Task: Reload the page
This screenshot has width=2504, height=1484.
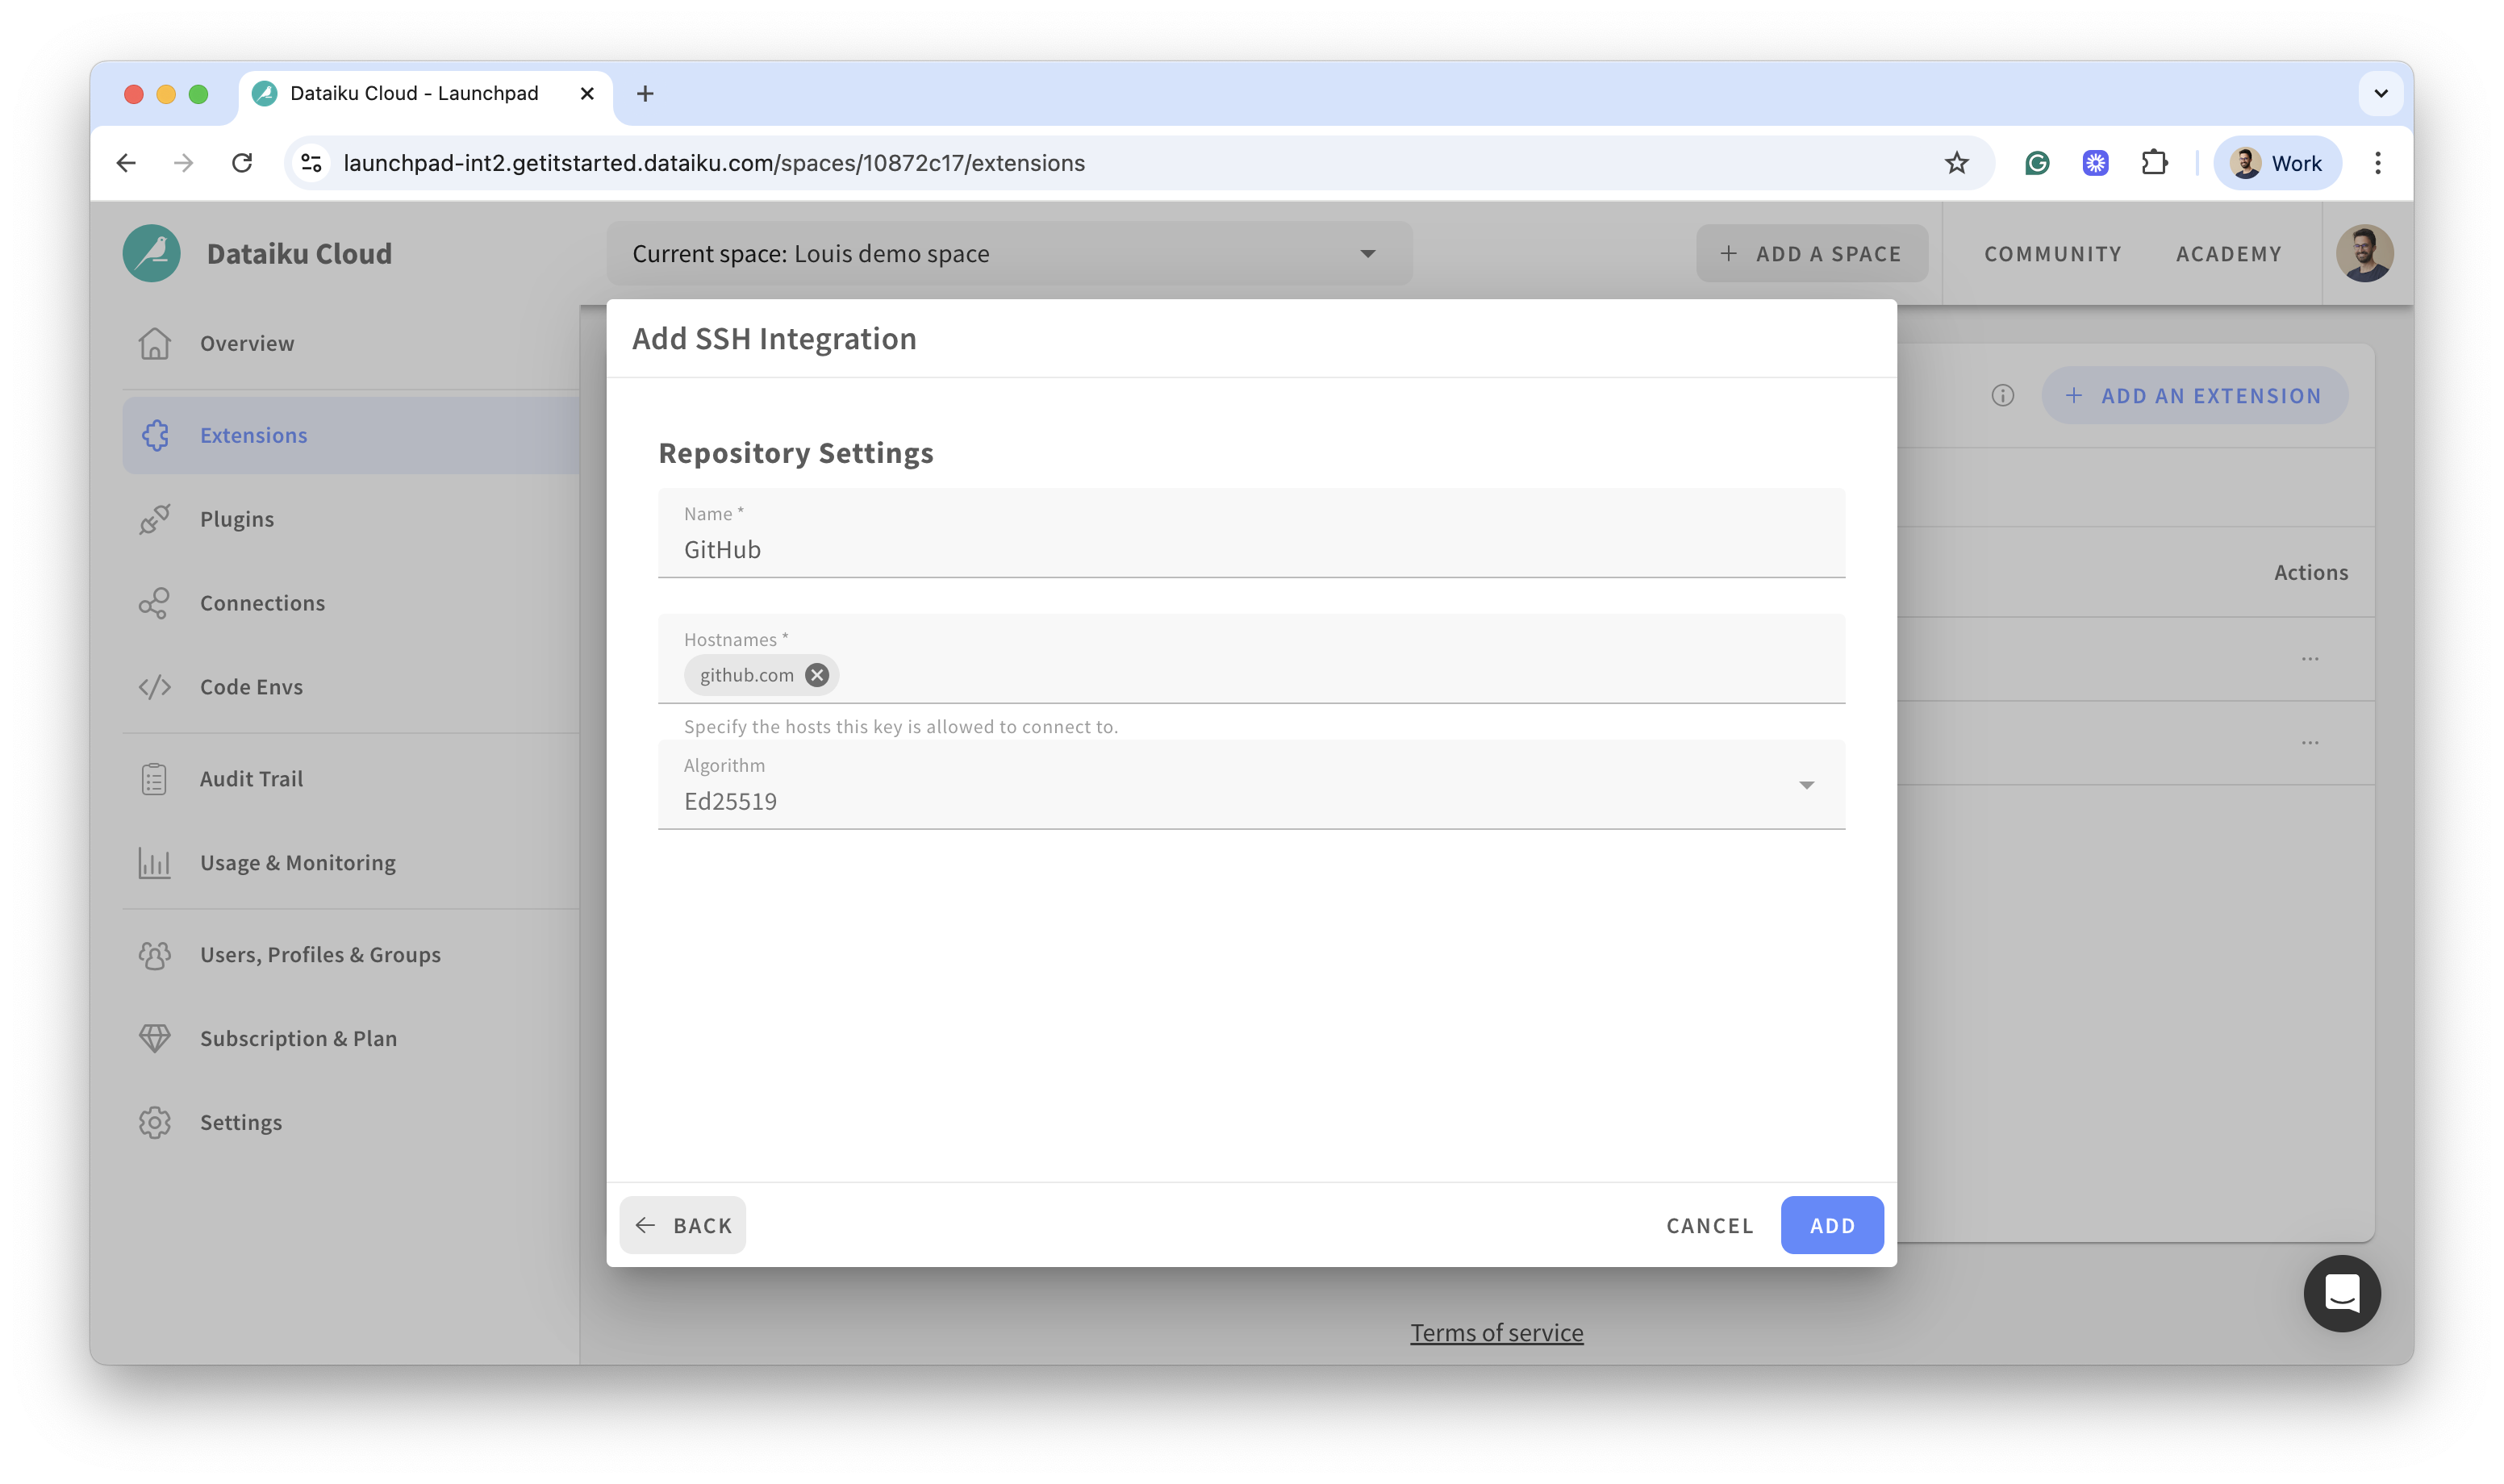Action: pos(242,163)
